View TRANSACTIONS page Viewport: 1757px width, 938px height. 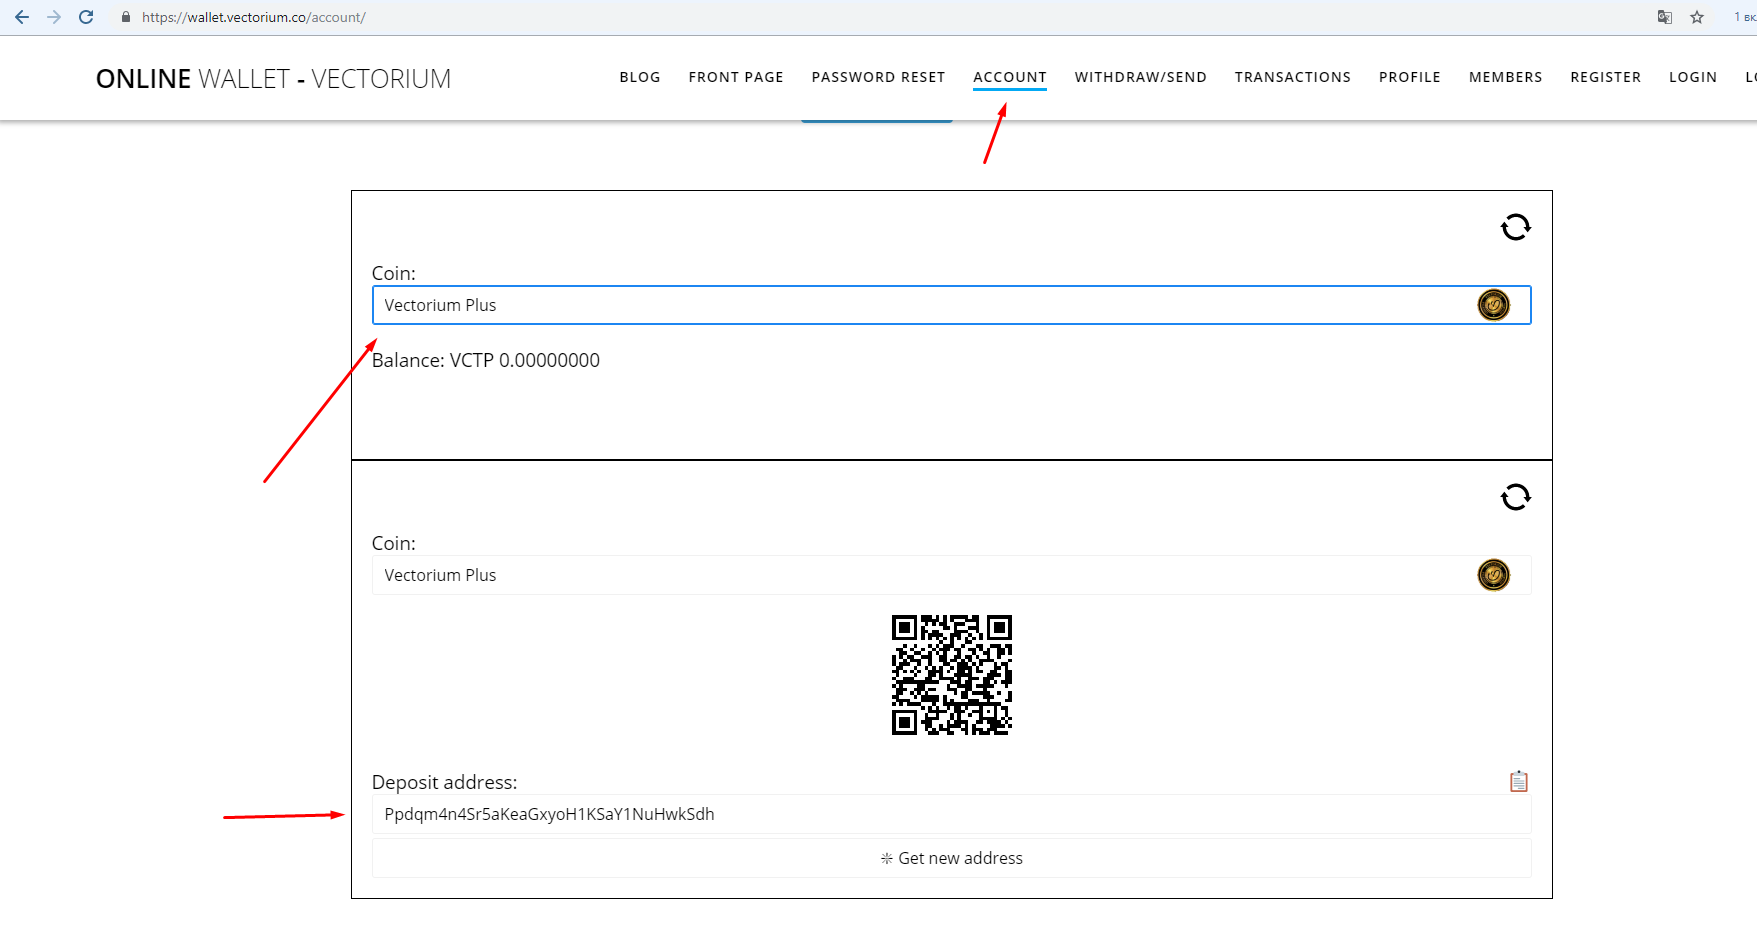[1293, 77]
